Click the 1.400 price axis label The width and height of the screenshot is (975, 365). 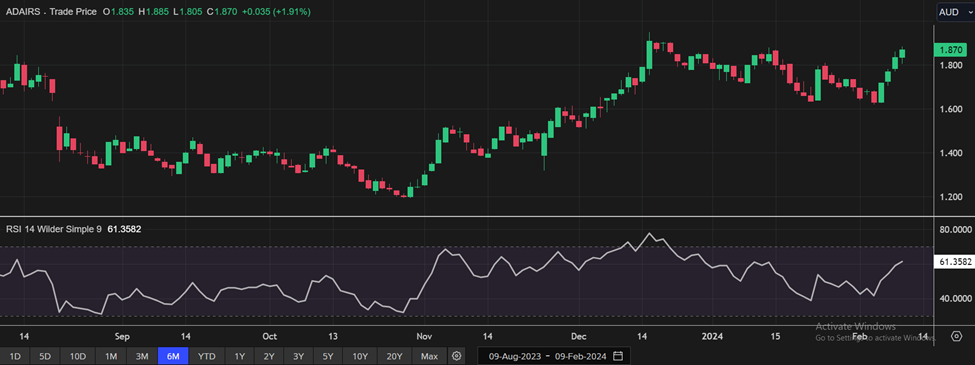(950, 153)
